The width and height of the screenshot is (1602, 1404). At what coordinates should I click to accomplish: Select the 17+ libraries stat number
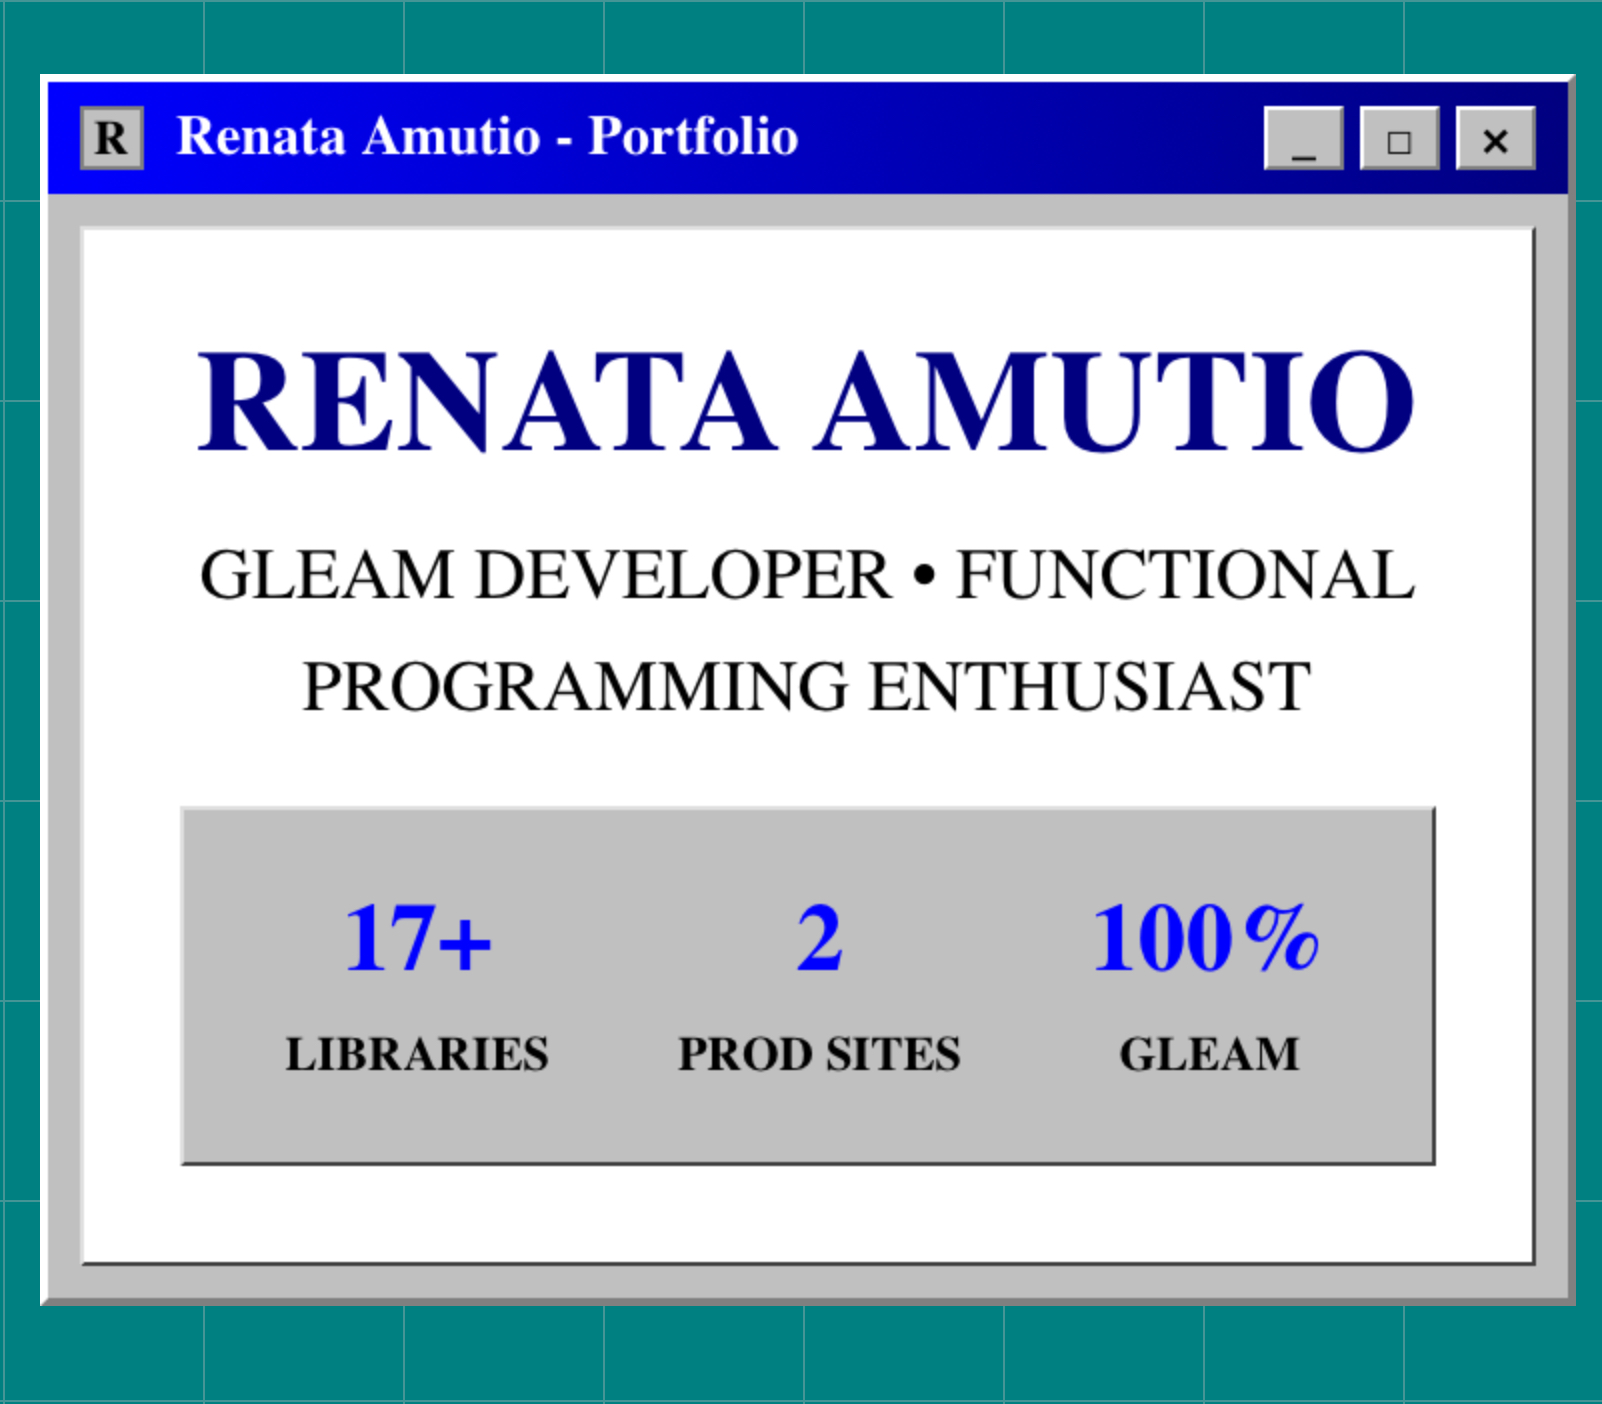click(417, 938)
